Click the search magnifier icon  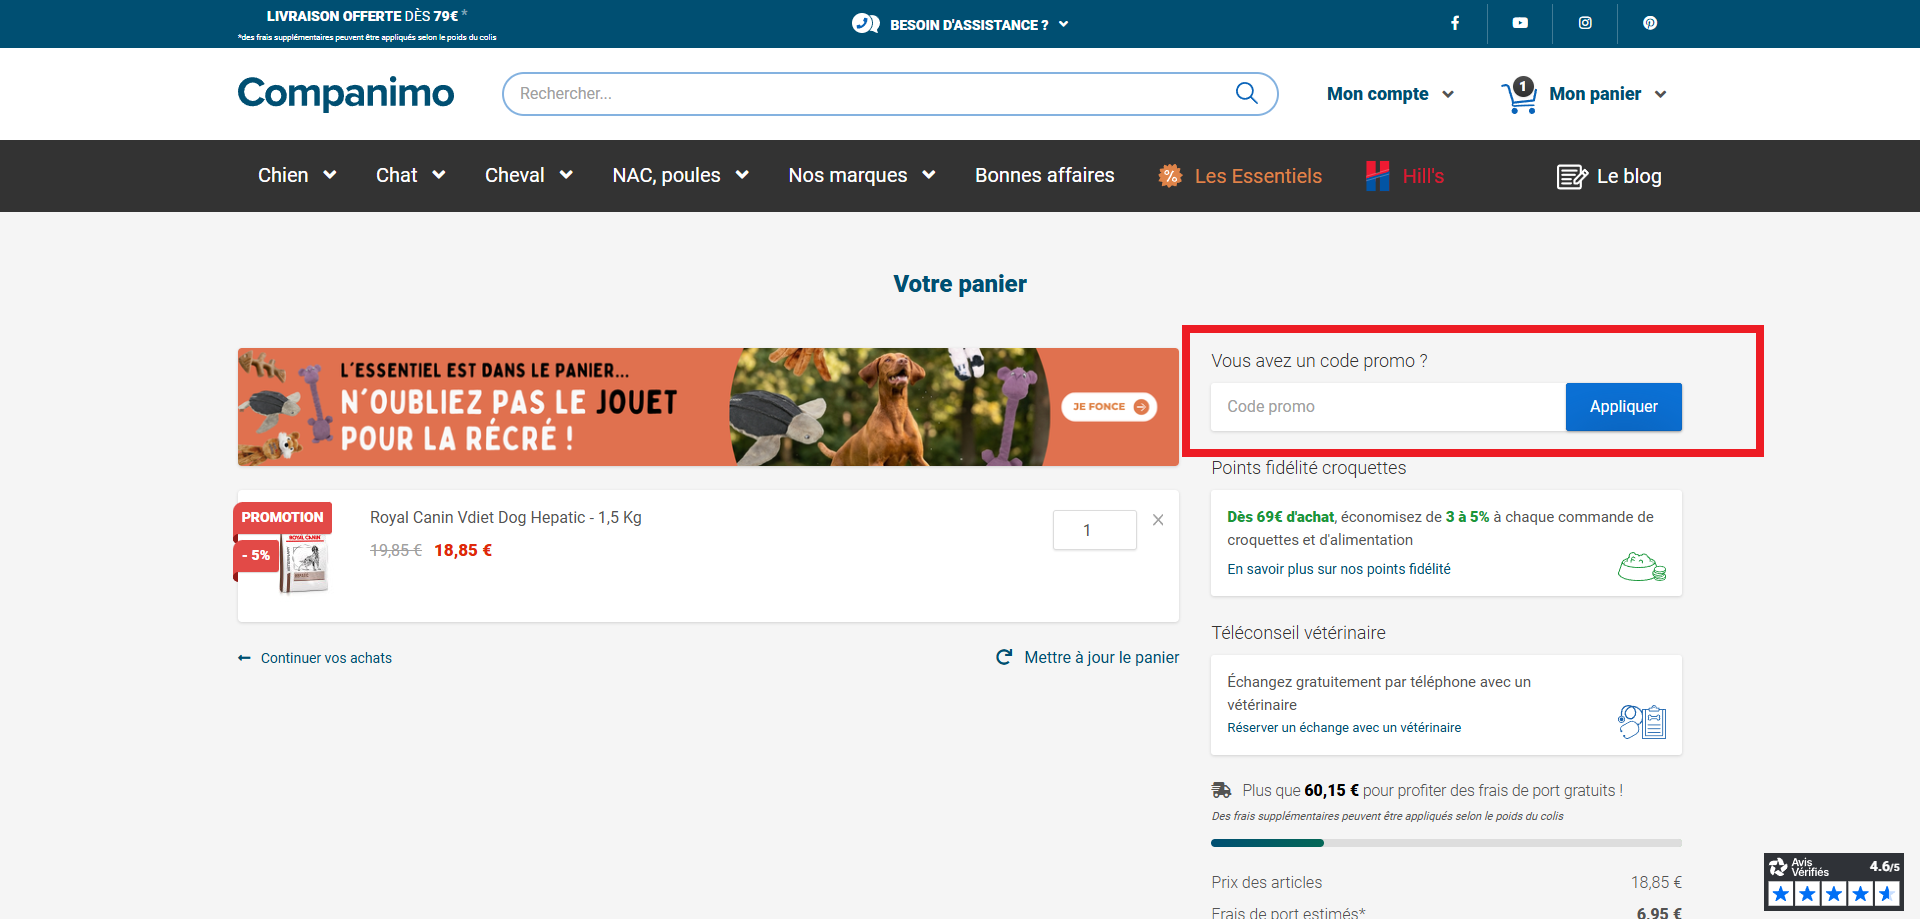(1246, 93)
